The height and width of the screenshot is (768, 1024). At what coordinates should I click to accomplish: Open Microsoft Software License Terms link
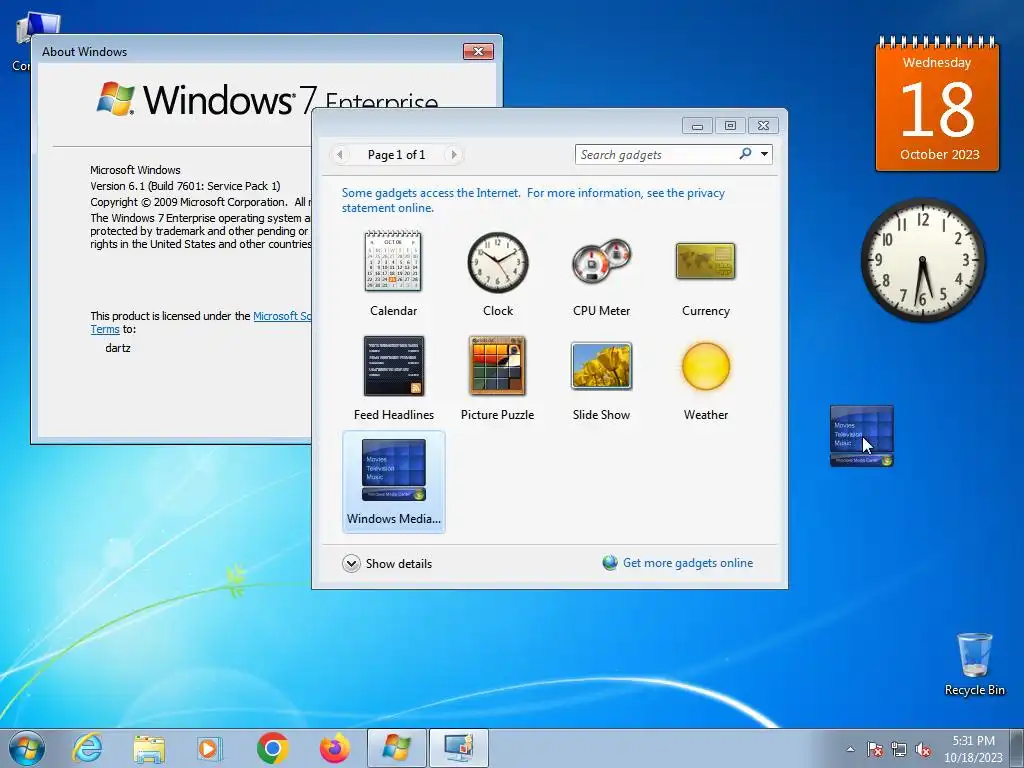point(281,316)
